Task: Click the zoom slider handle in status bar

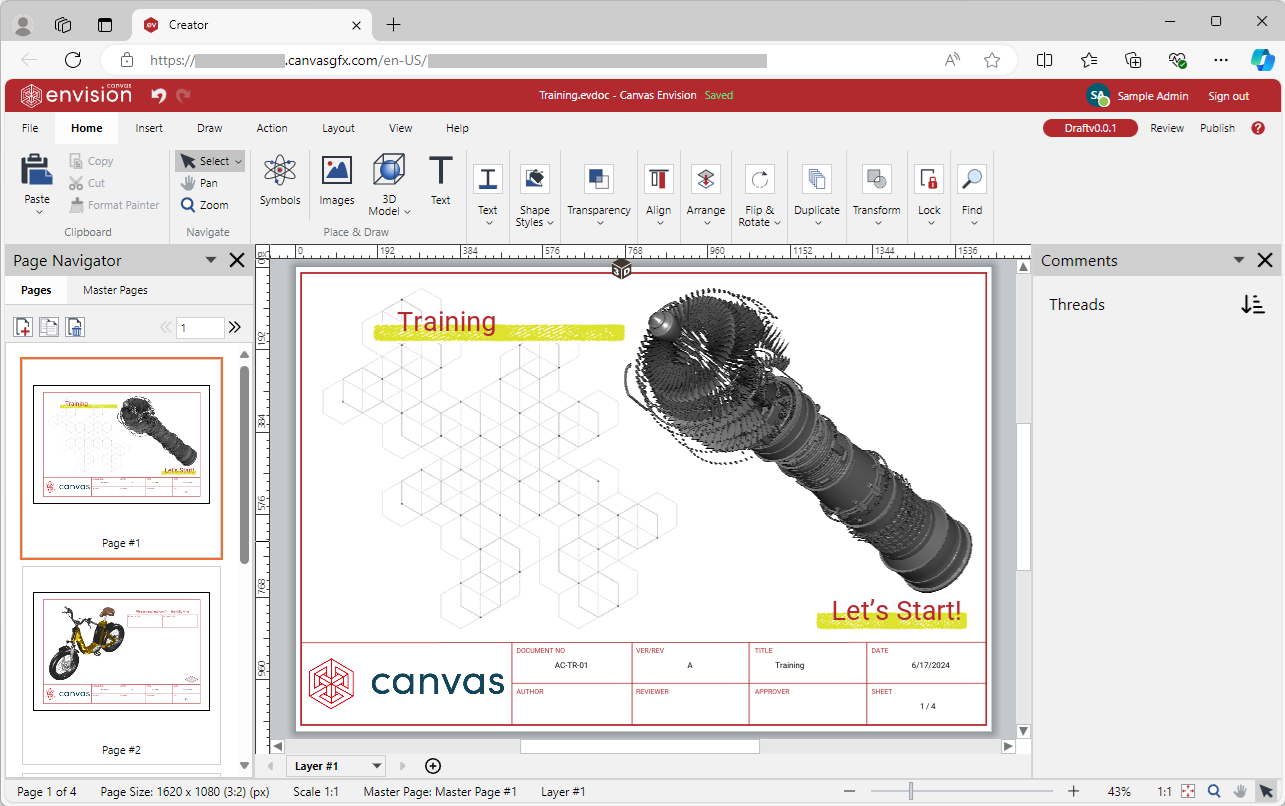Action: [910, 791]
